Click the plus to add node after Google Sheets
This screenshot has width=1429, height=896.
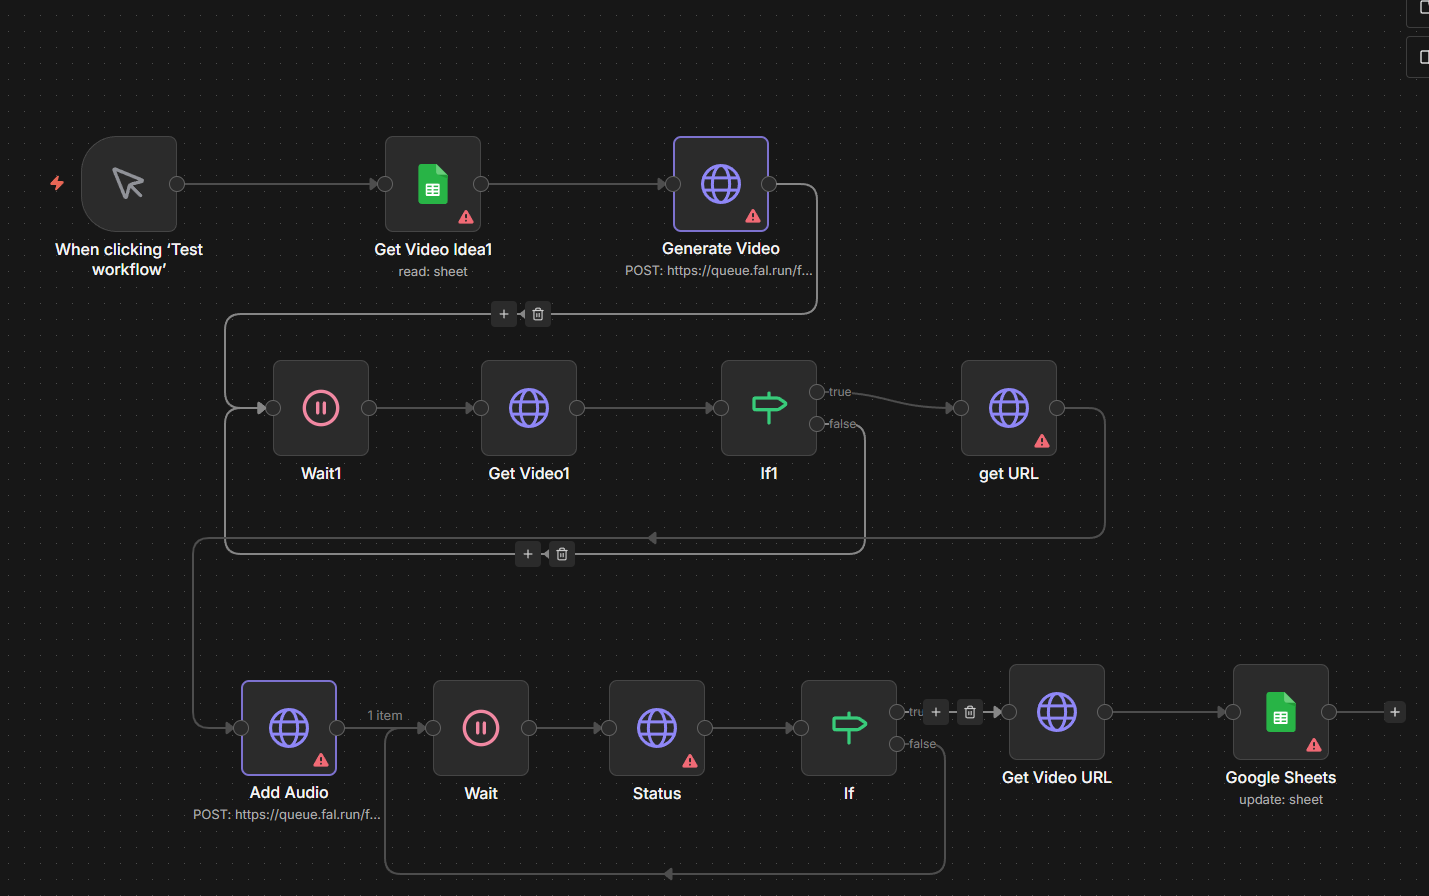coord(1394,711)
